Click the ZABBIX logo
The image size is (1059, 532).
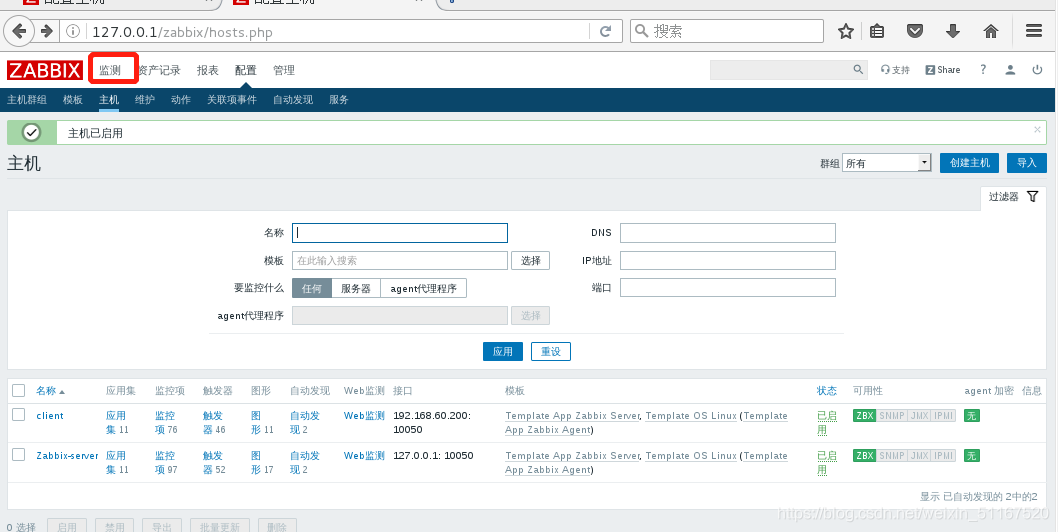click(x=45, y=70)
